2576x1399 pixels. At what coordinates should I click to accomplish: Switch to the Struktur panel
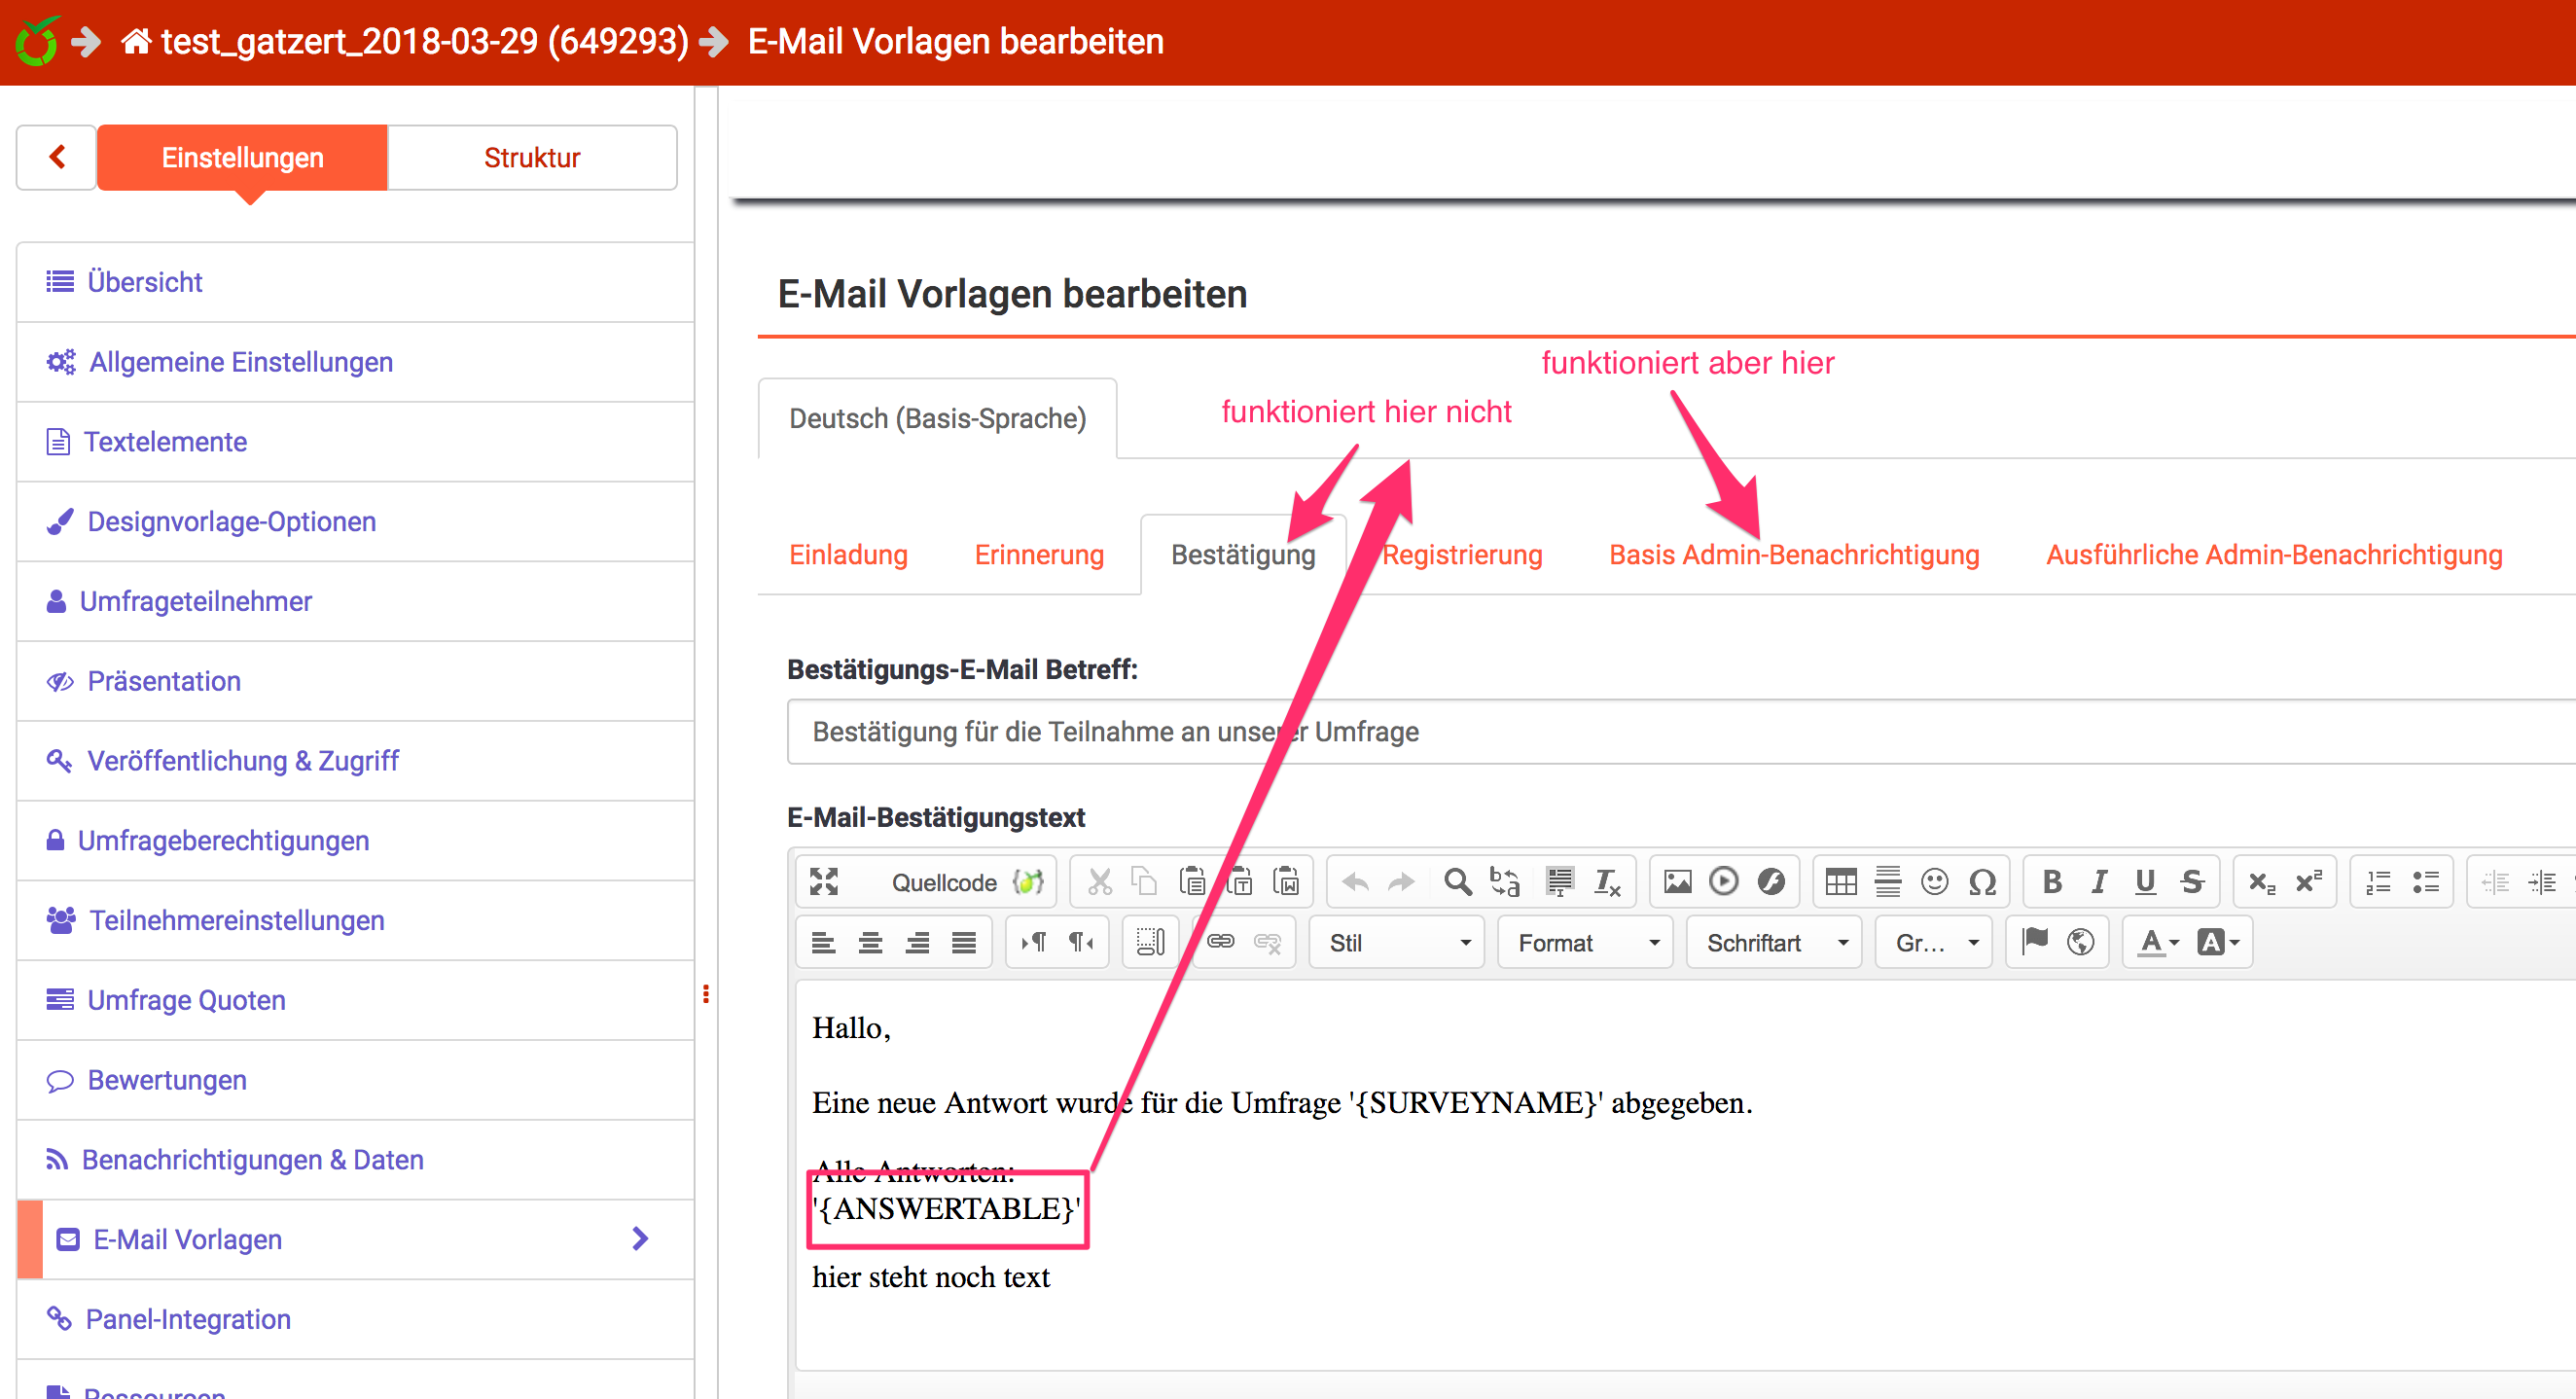pyautogui.click(x=531, y=158)
